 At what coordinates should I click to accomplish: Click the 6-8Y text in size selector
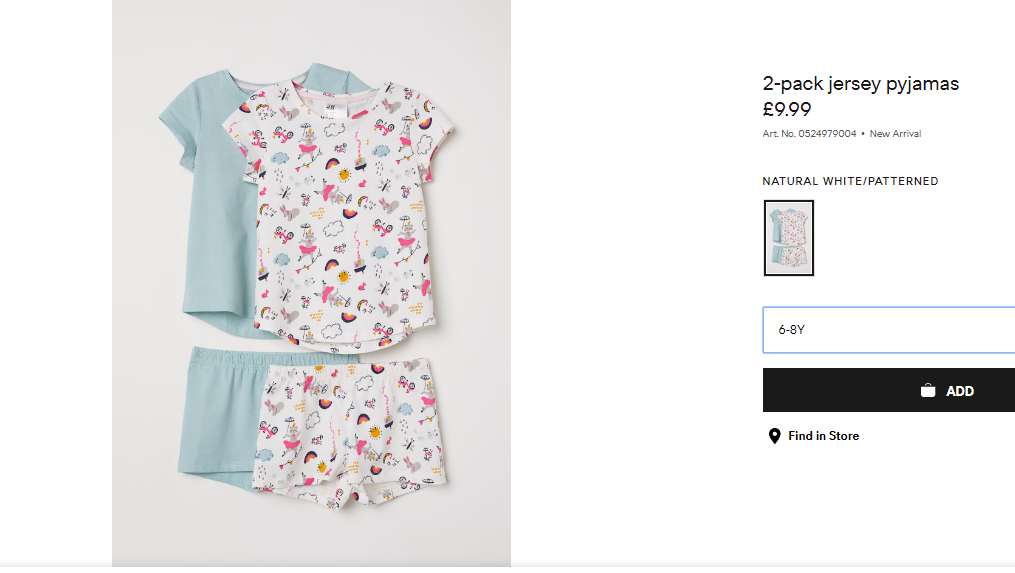tap(791, 330)
